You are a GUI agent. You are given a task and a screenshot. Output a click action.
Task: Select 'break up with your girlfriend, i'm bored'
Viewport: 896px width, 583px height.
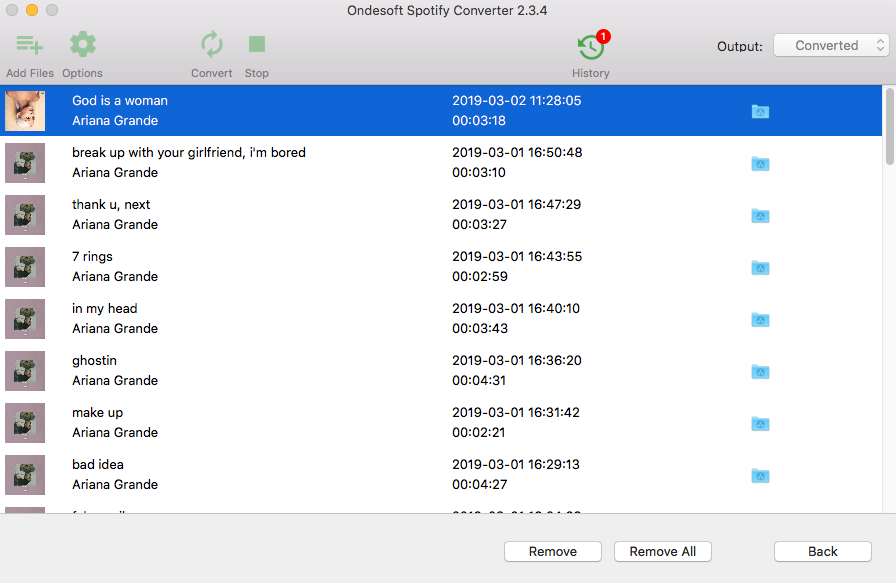coord(189,153)
